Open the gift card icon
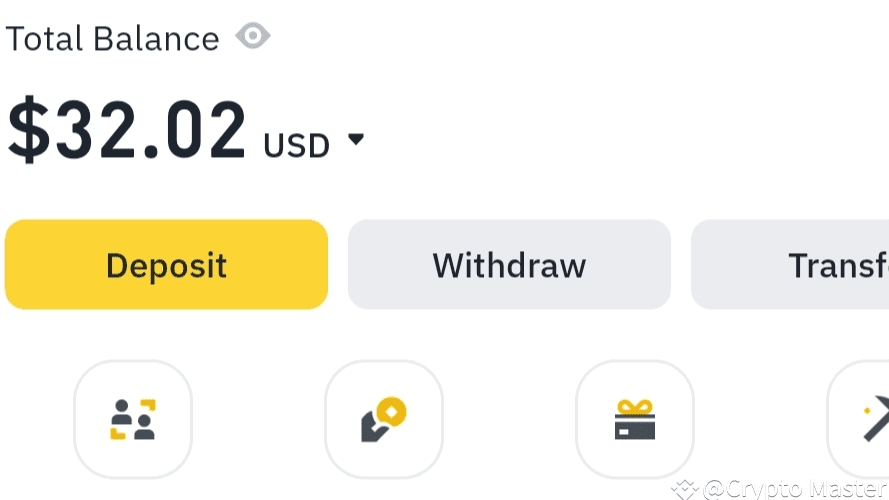889x500 pixels. 635,420
